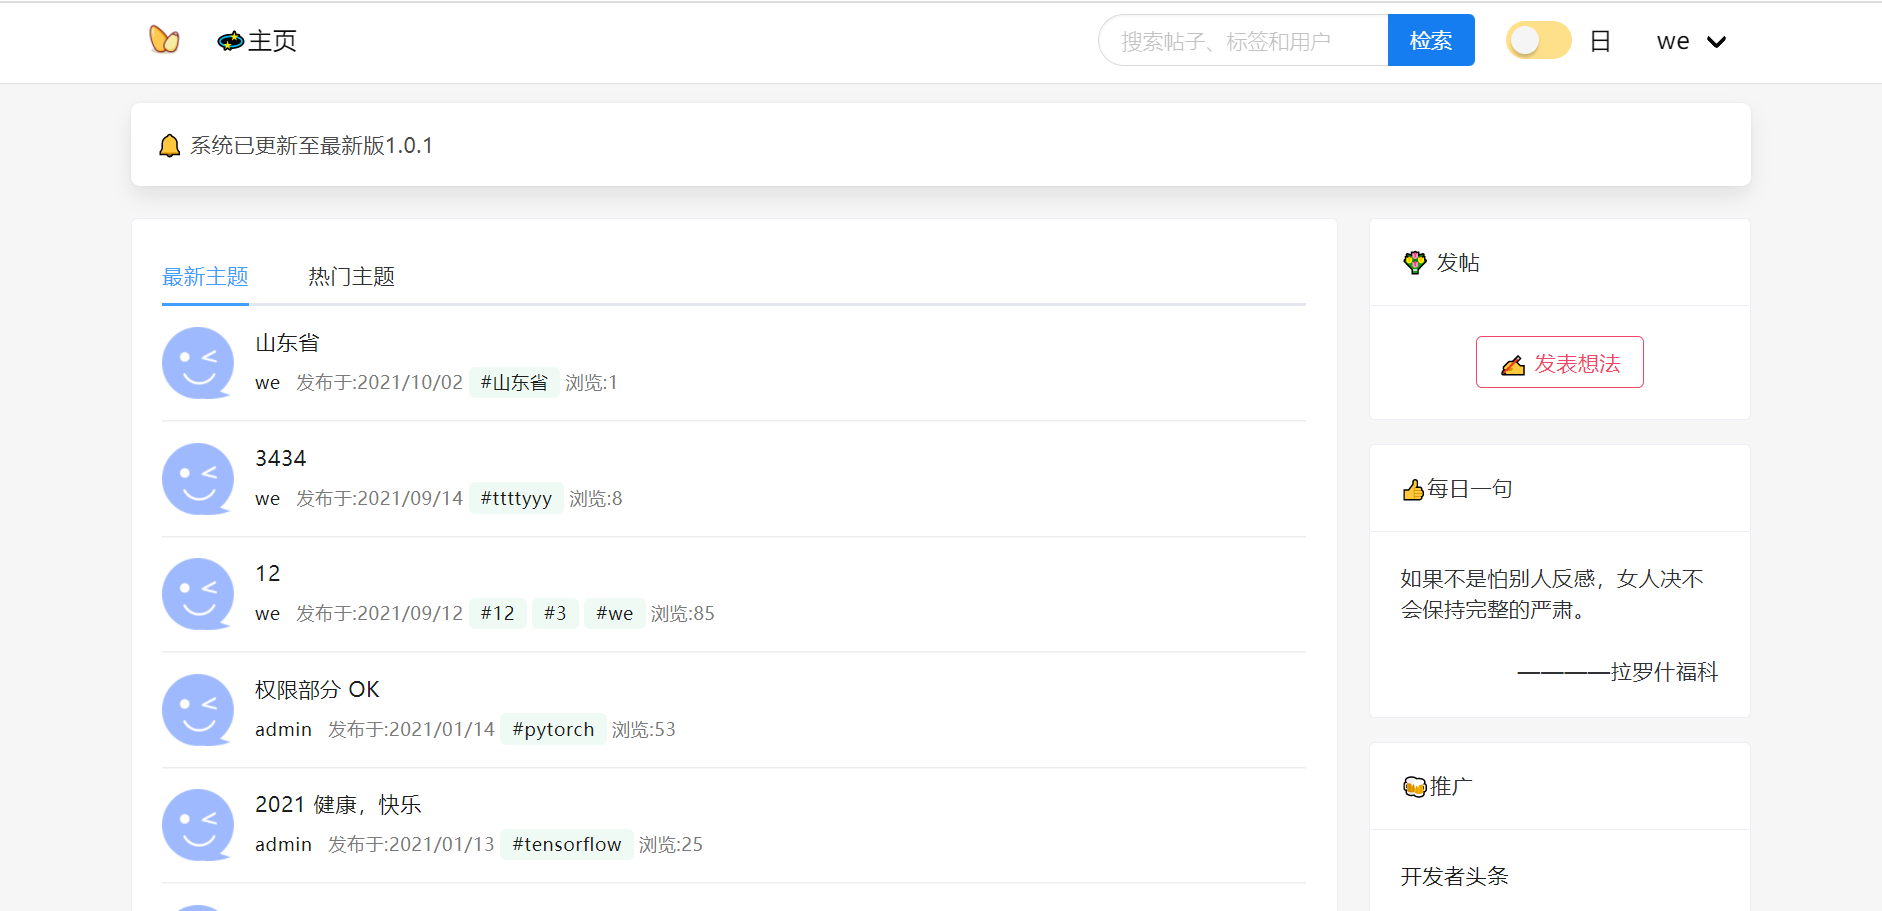
Task: Click announcement 系统已更新至最新版1.0.1
Action: coord(312,146)
